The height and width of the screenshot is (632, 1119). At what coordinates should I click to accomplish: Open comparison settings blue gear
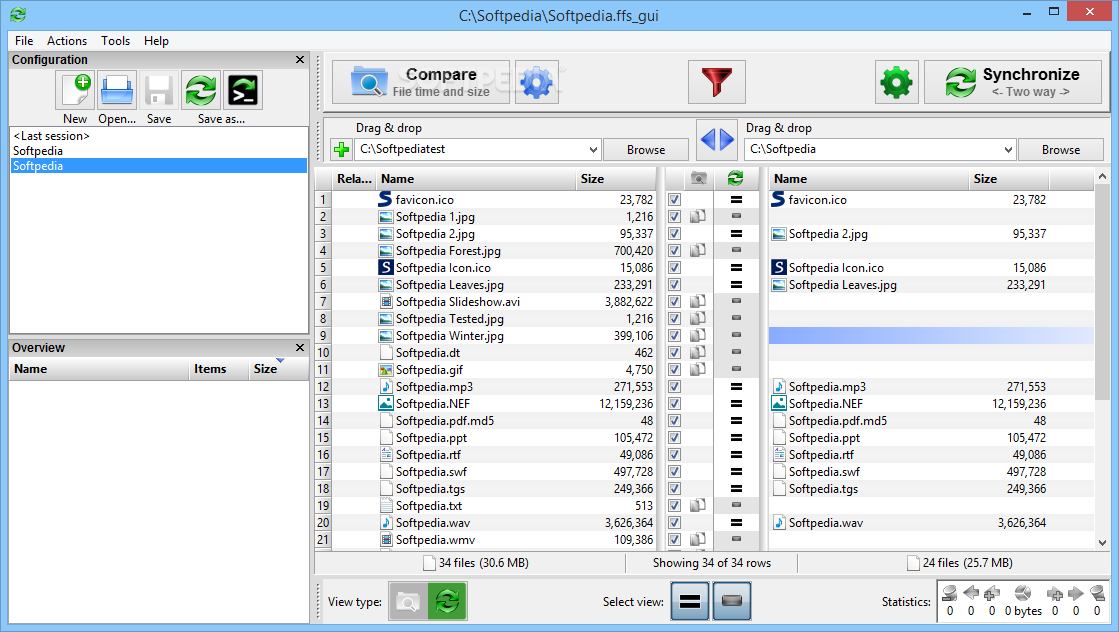coord(537,82)
